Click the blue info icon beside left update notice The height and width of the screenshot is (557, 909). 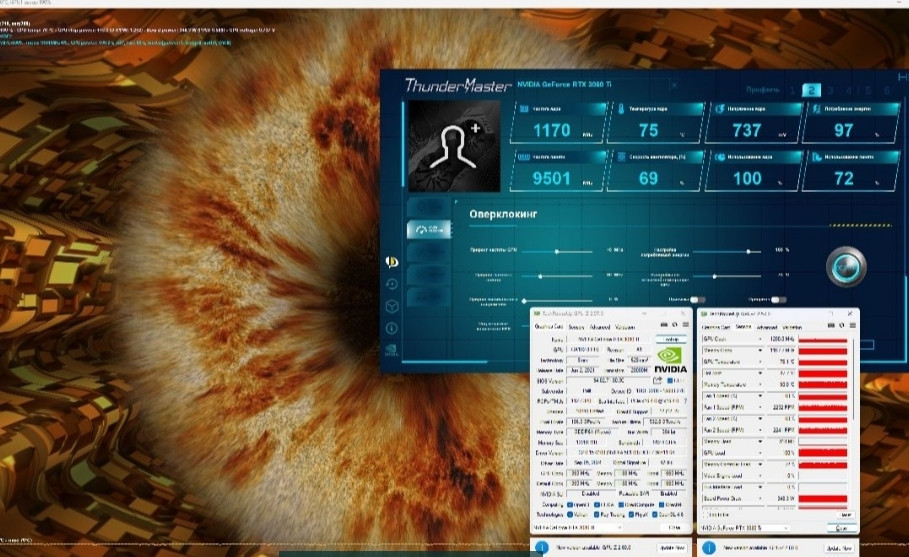click(x=541, y=548)
